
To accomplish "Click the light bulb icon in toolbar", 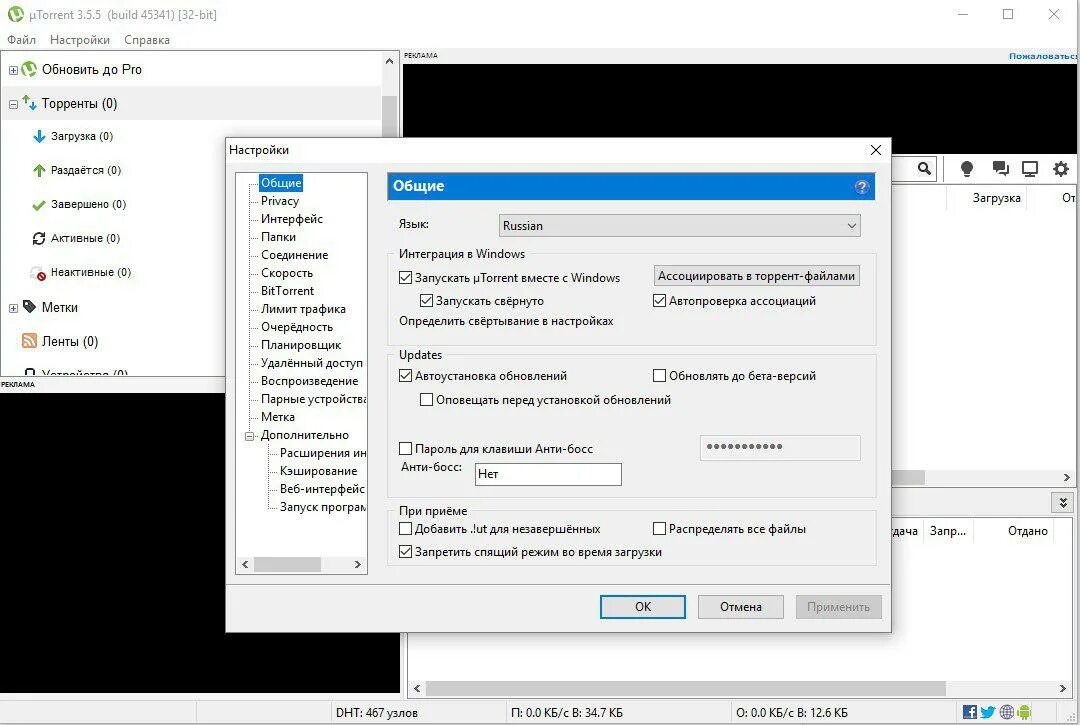I will pos(966,169).
